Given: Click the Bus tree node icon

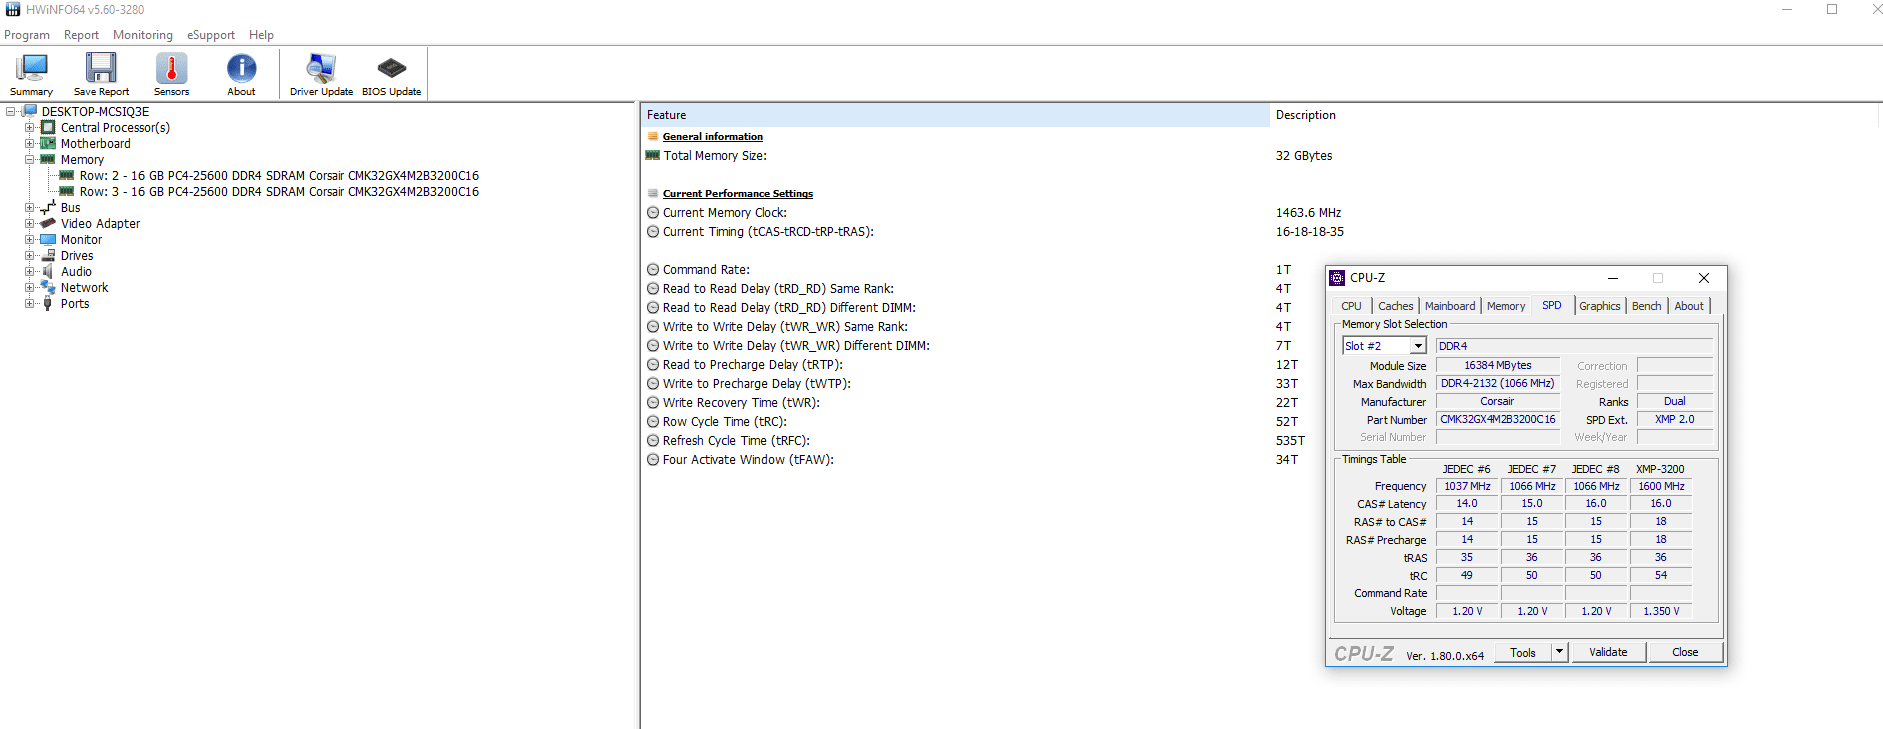Looking at the screenshot, I should tap(48, 208).
